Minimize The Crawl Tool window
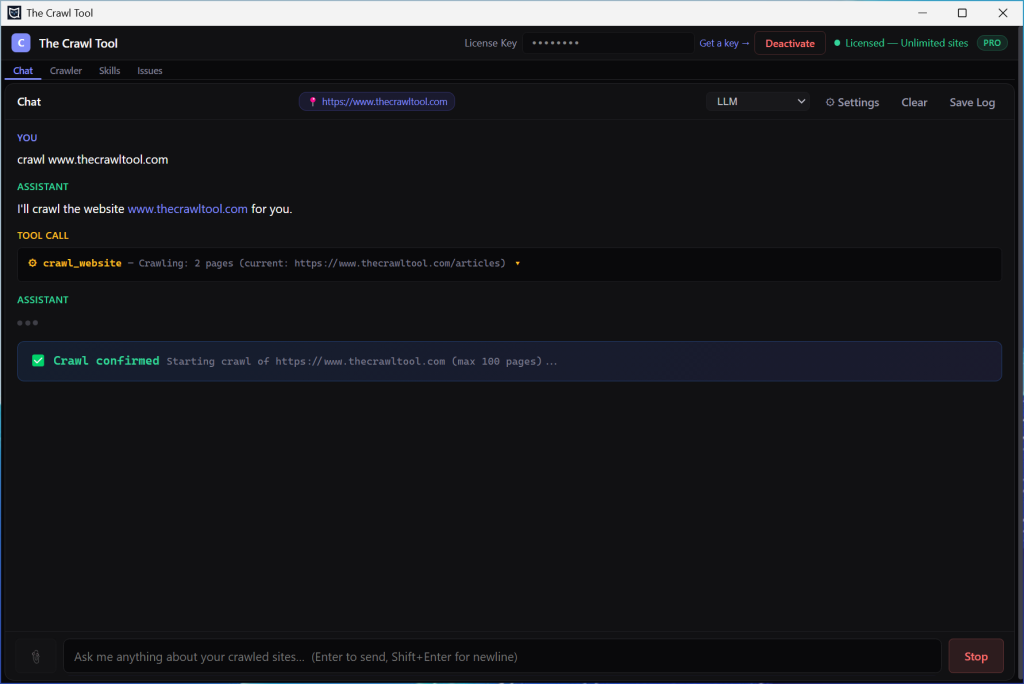Viewport: 1024px width, 684px height. [922, 12]
